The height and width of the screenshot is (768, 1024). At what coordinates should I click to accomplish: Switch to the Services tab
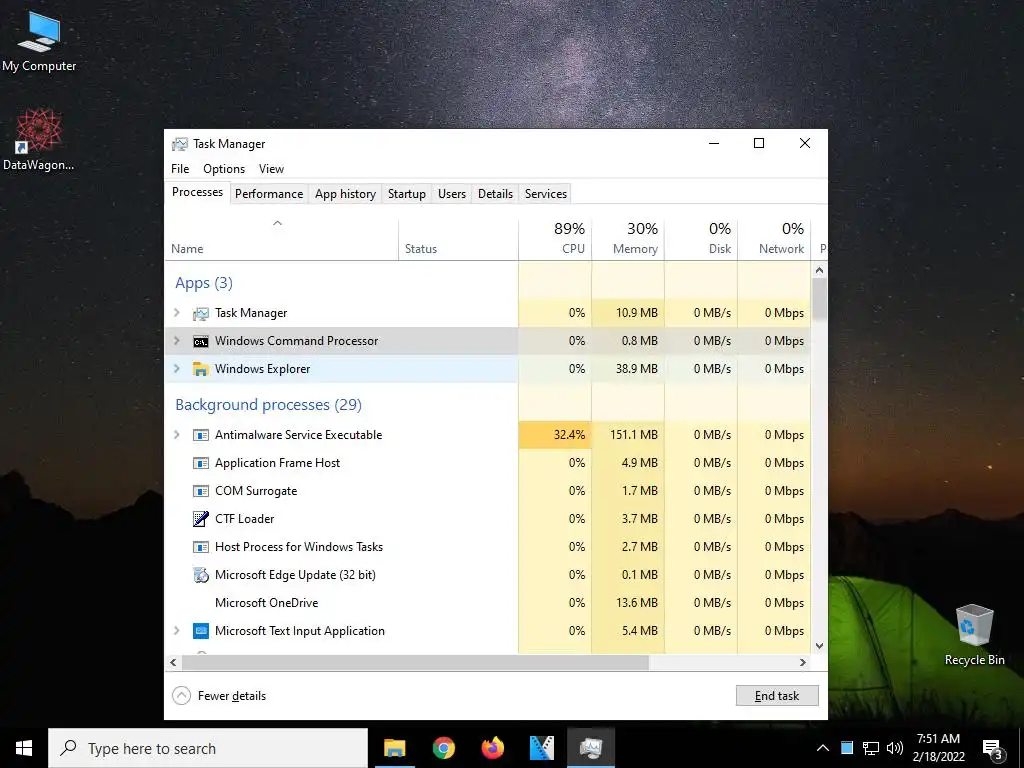546,194
